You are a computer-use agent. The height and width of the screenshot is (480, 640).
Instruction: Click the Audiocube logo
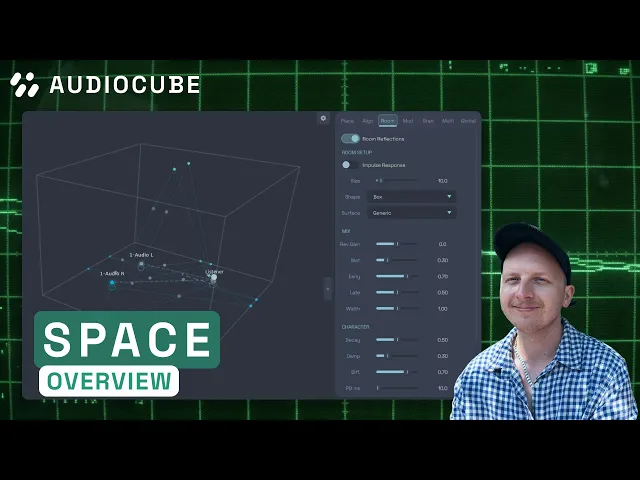(x=105, y=84)
